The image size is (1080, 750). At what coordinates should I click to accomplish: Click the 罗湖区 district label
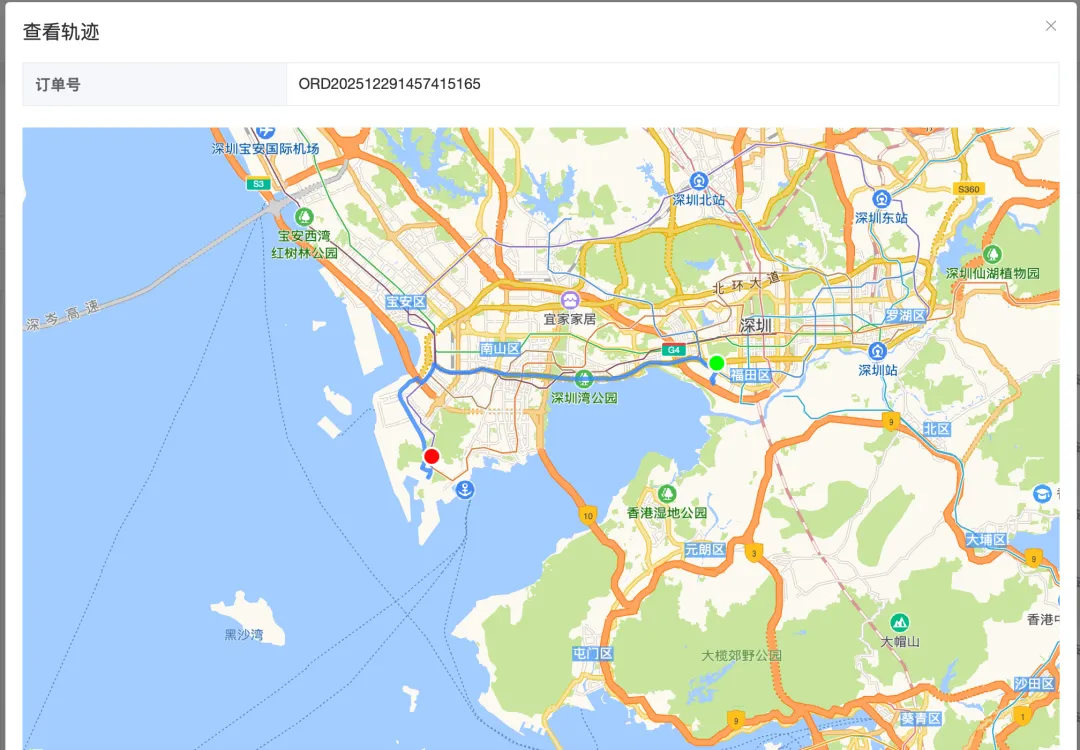click(906, 315)
